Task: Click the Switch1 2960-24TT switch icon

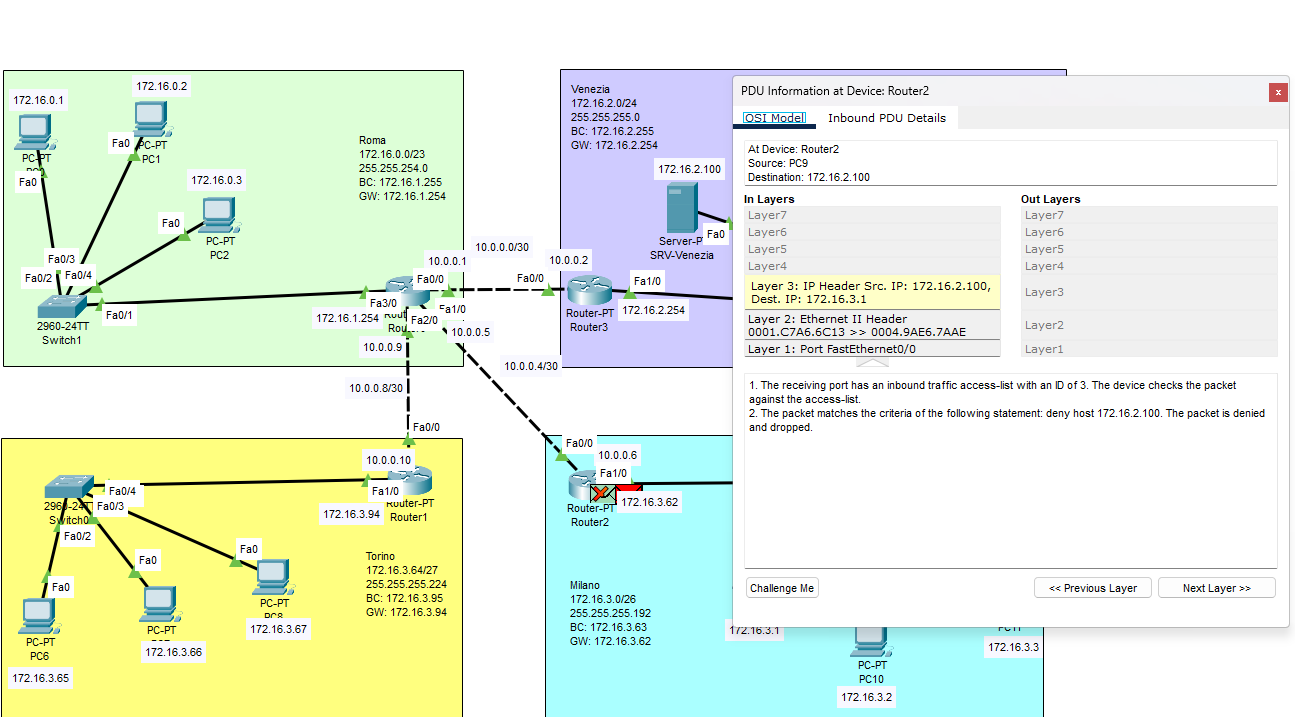Action: [x=64, y=305]
